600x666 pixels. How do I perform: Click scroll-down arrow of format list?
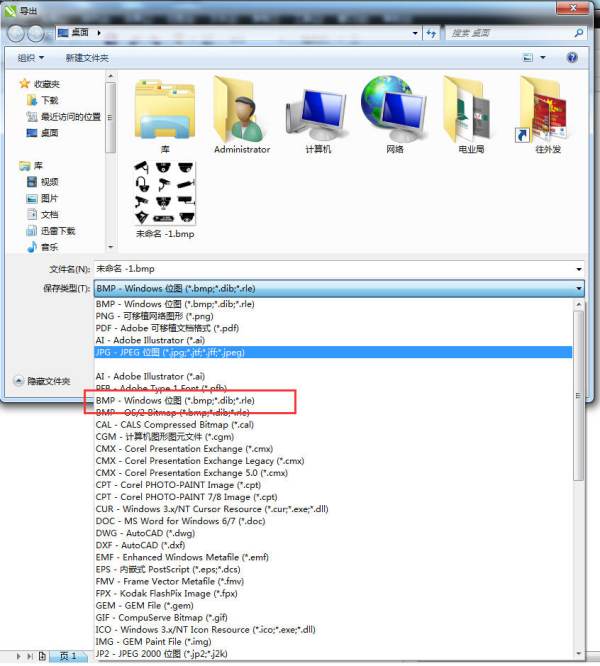point(578,654)
